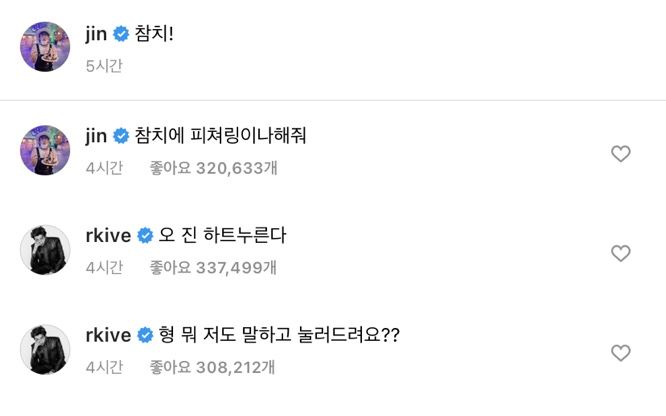
Task: Open the jin username in the '참치!' caption
Action: (97, 35)
